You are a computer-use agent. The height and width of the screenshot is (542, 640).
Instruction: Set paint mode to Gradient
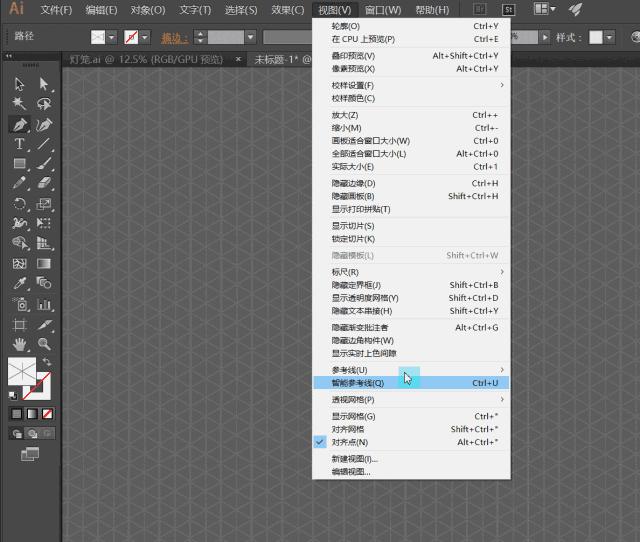pos(32,414)
